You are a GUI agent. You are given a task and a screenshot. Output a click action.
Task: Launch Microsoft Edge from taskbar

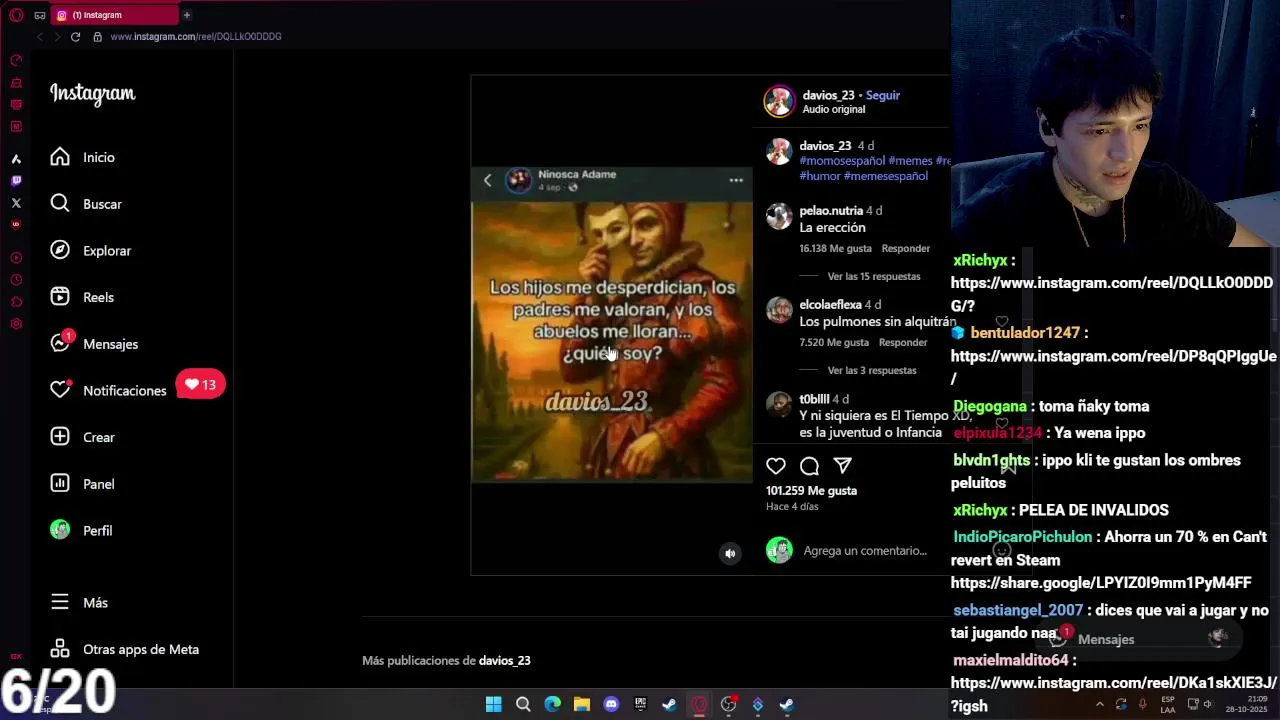pyautogui.click(x=552, y=704)
